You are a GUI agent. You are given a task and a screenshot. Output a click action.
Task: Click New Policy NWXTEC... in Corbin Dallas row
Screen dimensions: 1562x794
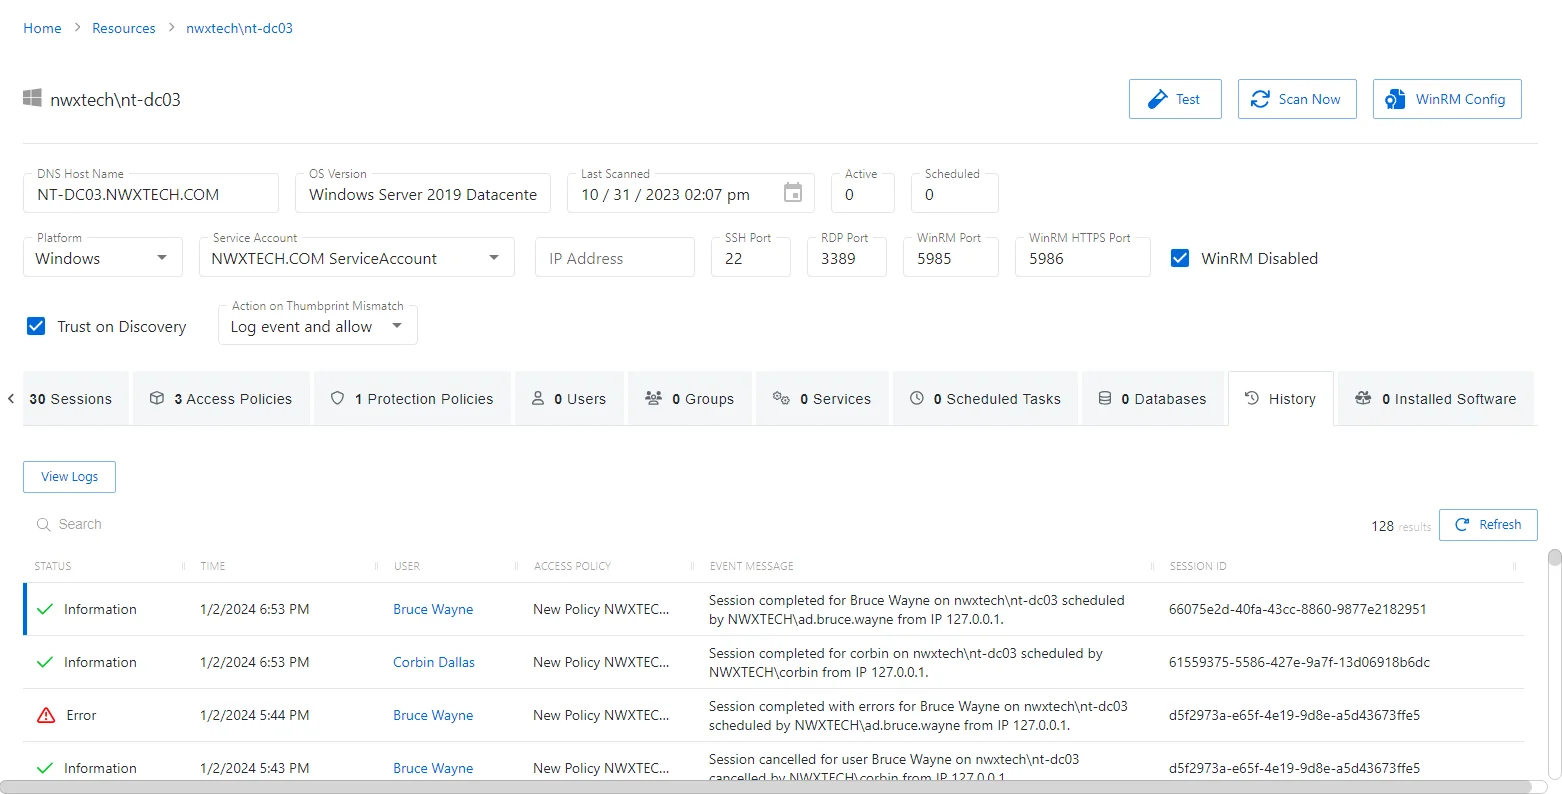601,662
